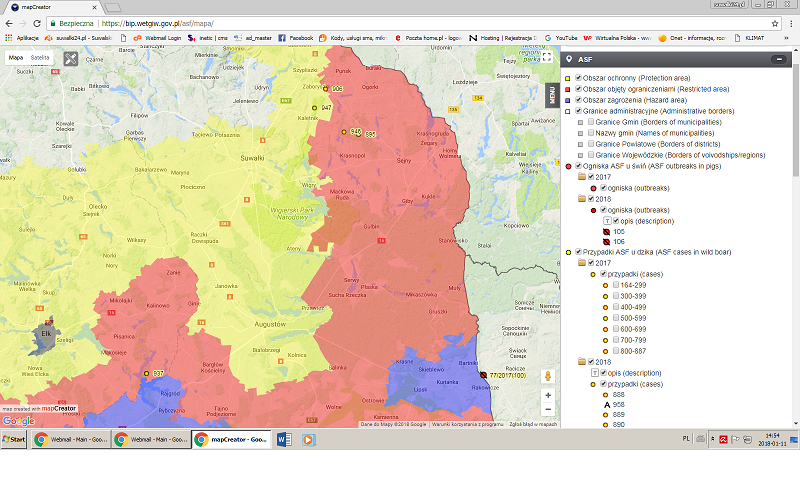This screenshot has width=800, height=486.
Task: Toggle fullscreen map view
Action: click(546, 57)
